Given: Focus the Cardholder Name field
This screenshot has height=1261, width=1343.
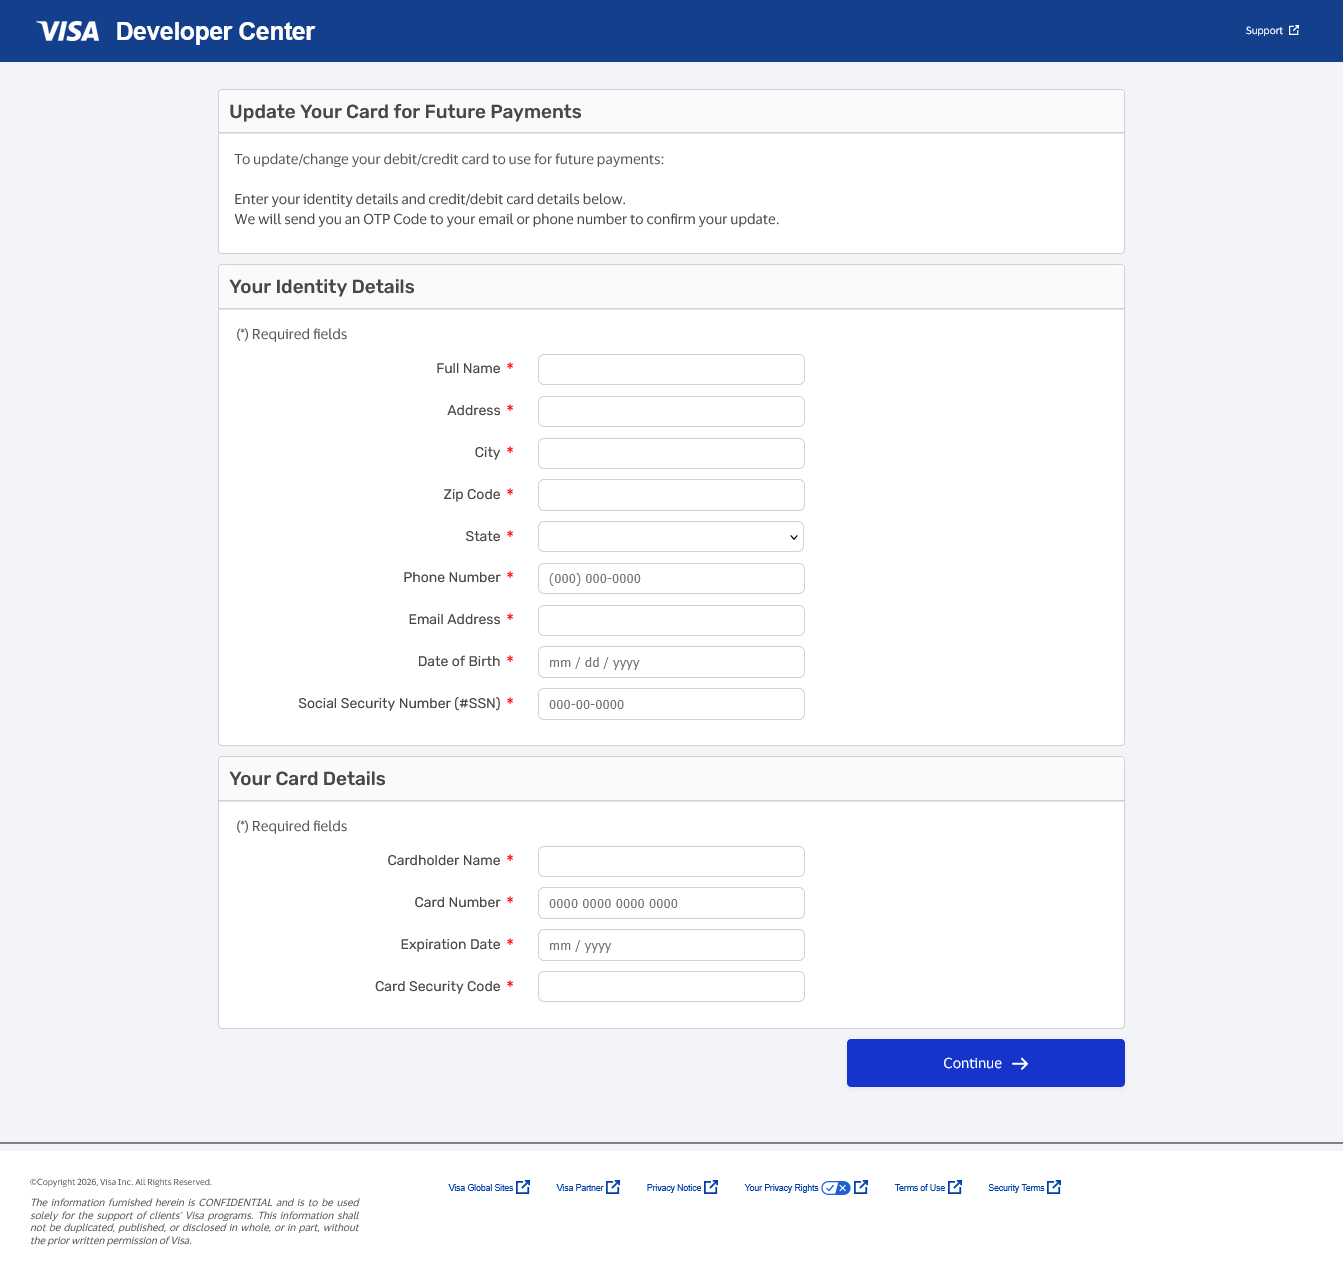Looking at the screenshot, I should (x=671, y=861).
